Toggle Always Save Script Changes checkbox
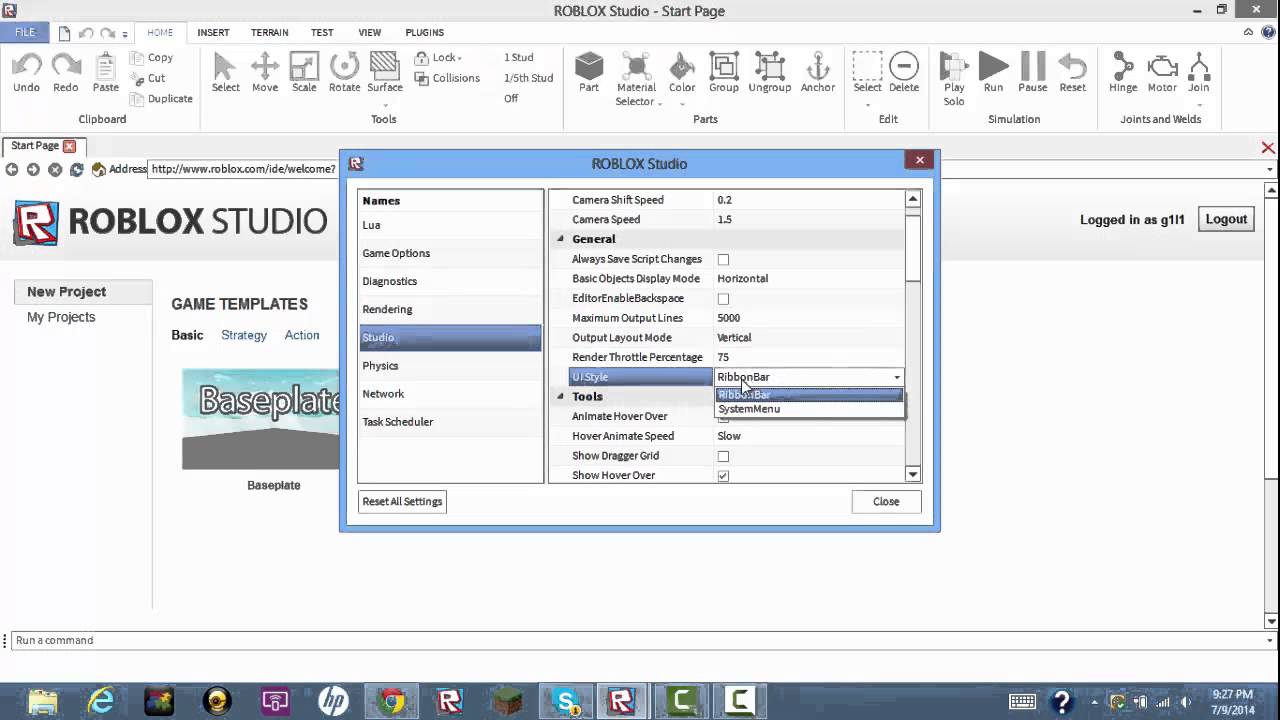The height and width of the screenshot is (720, 1280). coord(723,260)
